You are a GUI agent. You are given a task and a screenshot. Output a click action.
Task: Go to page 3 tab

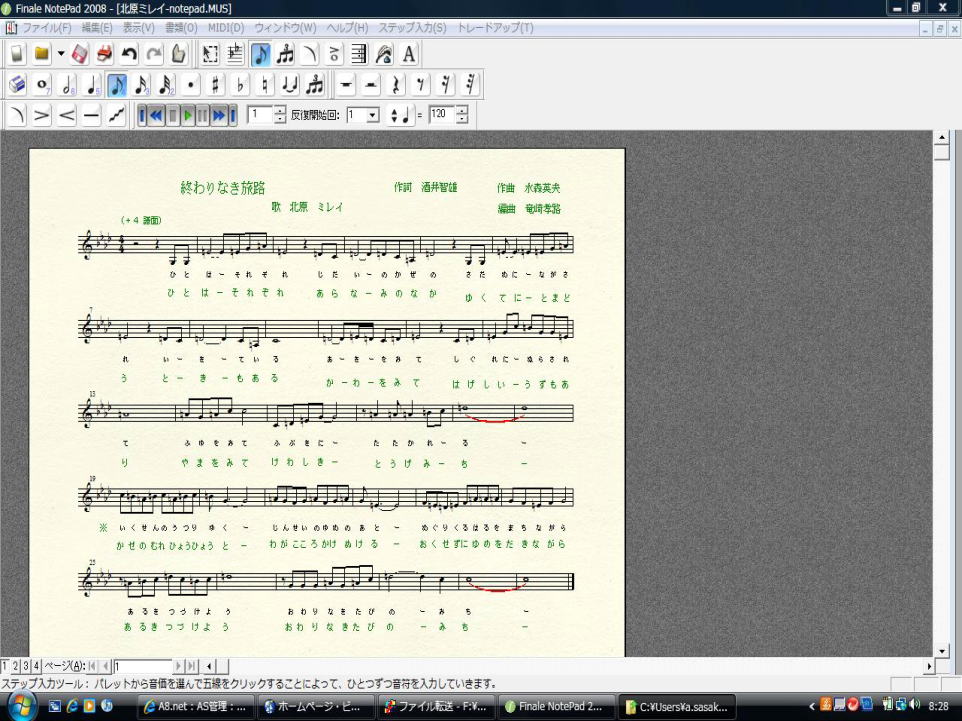point(26,666)
